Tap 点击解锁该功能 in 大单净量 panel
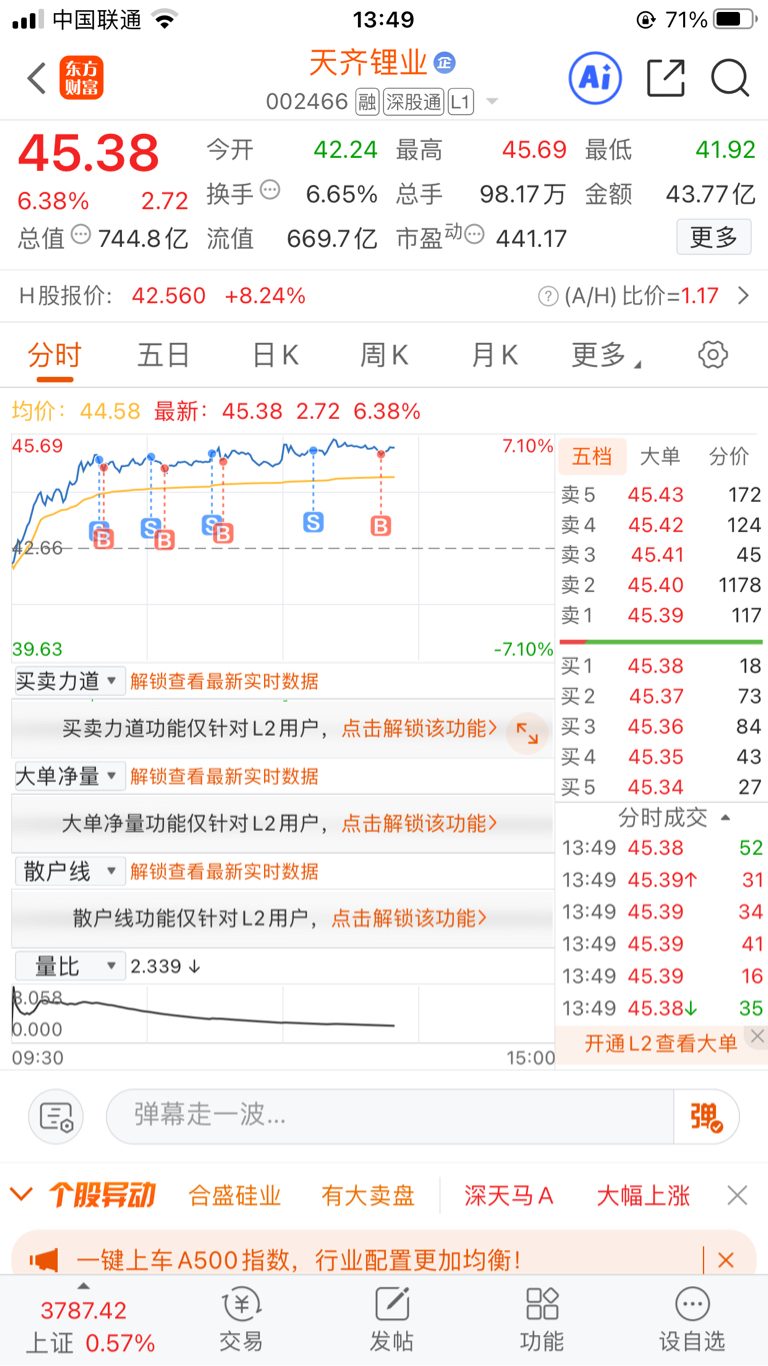Viewport: 768px width, 1366px height. [x=420, y=824]
